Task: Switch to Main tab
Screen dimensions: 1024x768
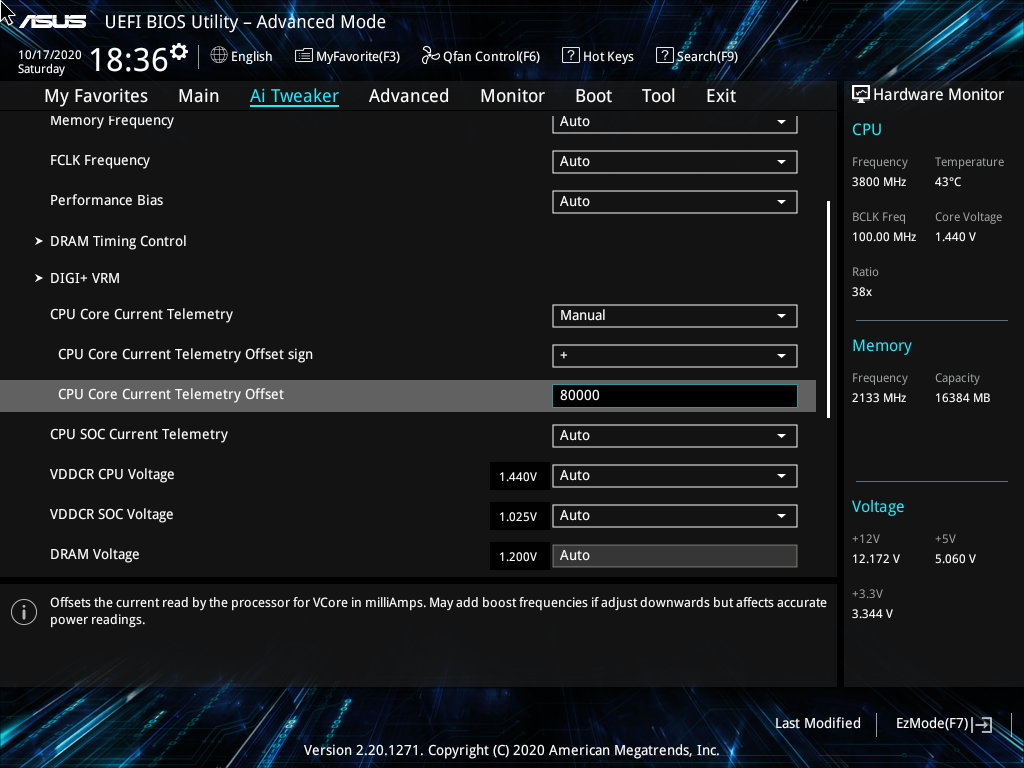Action: [199, 96]
